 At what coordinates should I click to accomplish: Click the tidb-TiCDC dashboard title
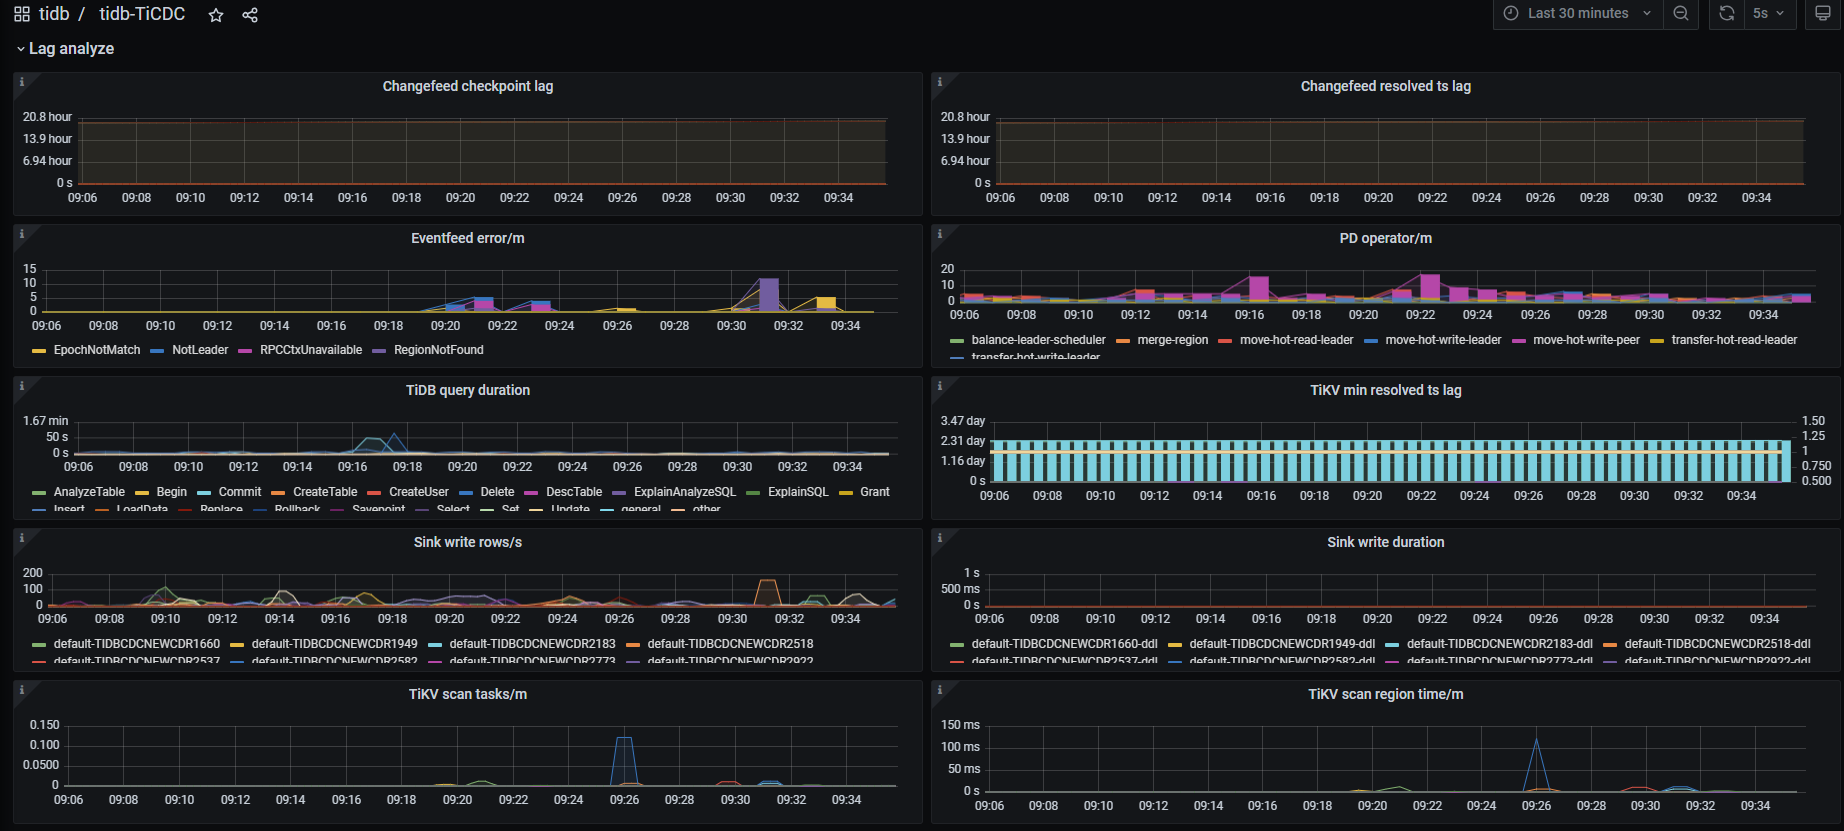[142, 14]
